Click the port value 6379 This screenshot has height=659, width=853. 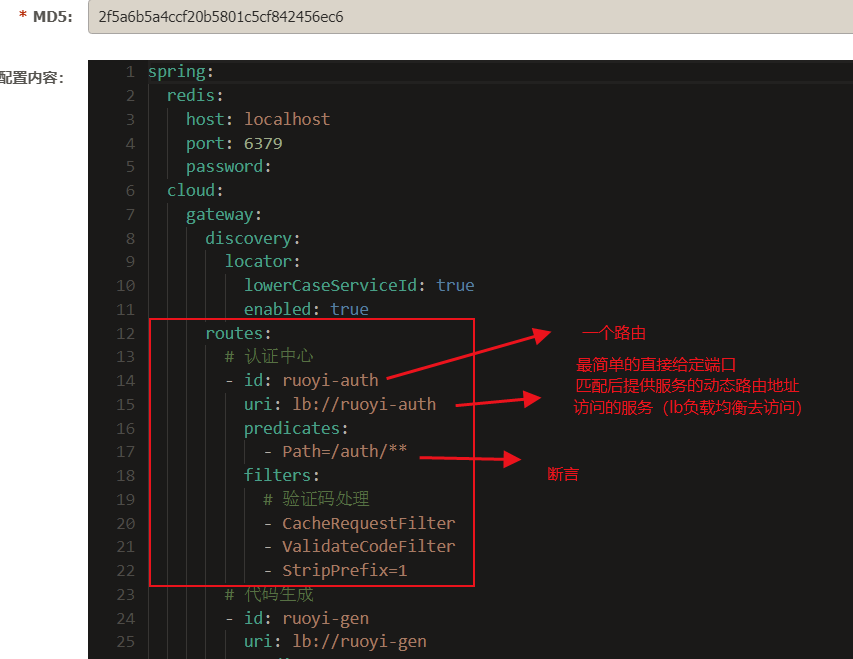(263, 144)
